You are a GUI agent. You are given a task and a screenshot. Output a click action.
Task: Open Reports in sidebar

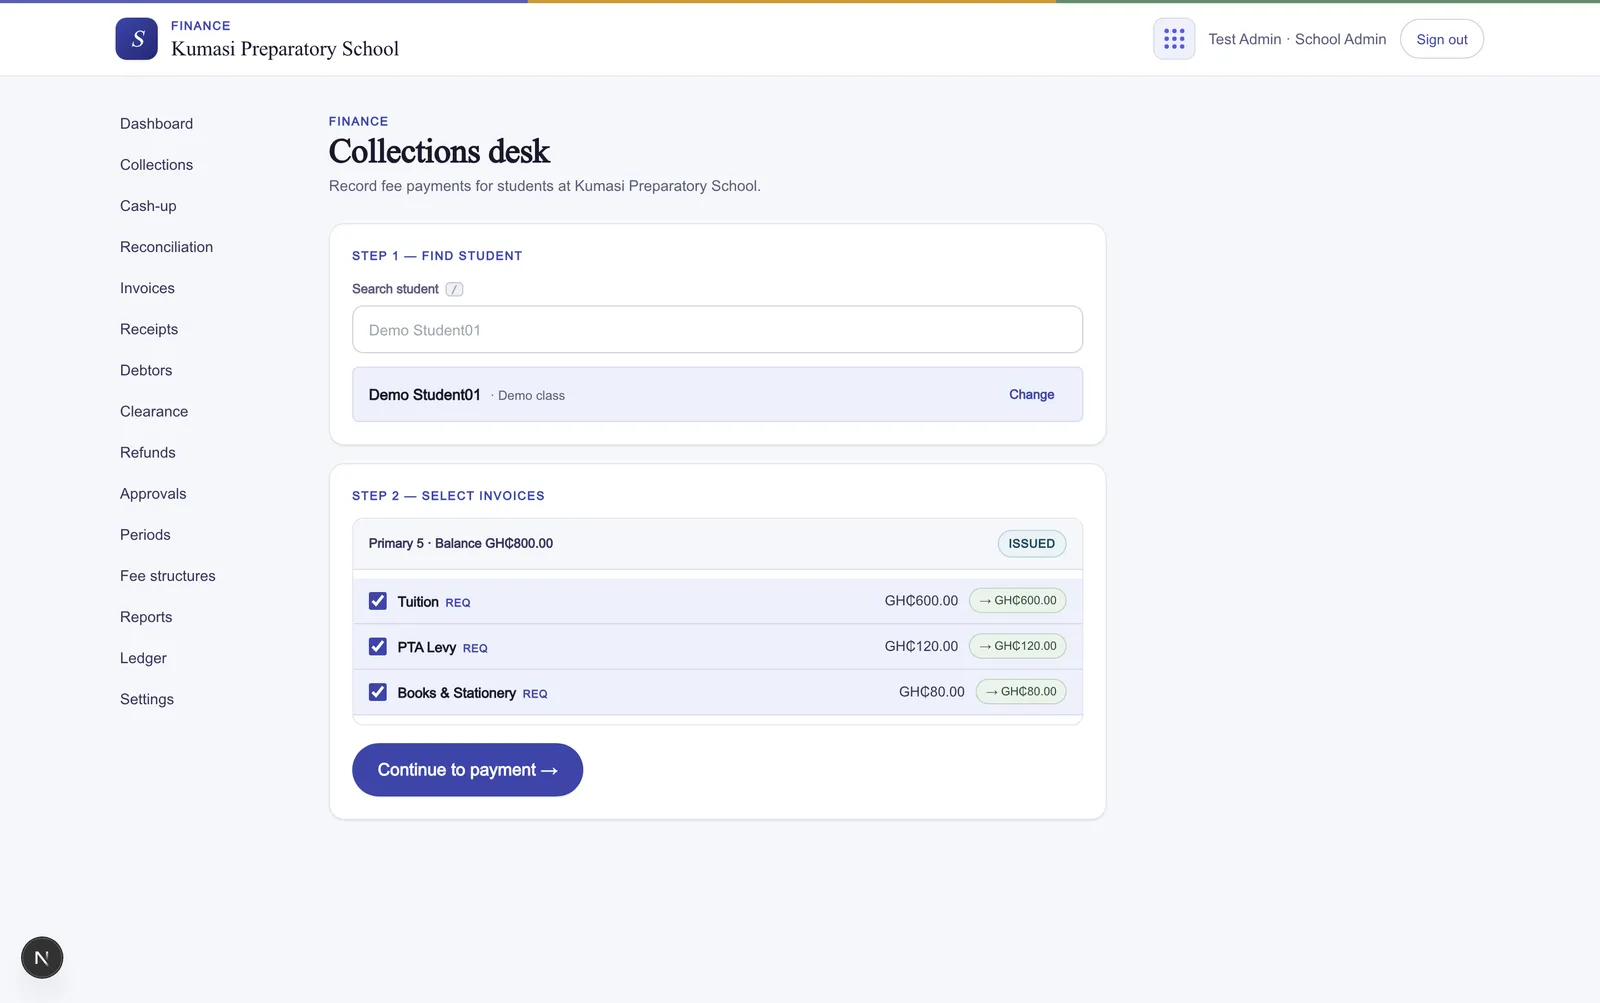click(146, 617)
